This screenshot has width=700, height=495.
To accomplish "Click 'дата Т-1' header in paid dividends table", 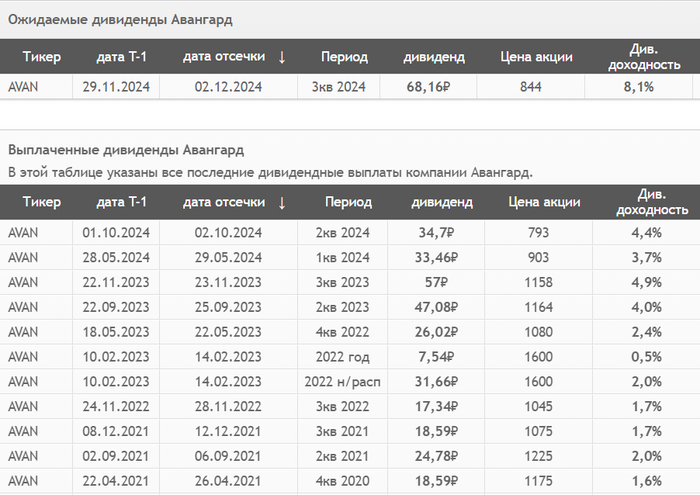I will pos(121,202).
